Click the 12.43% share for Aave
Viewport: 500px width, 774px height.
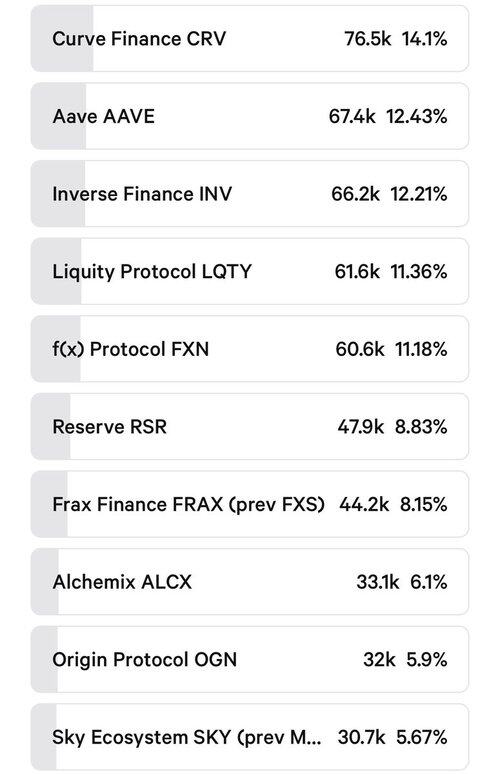tap(417, 116)
